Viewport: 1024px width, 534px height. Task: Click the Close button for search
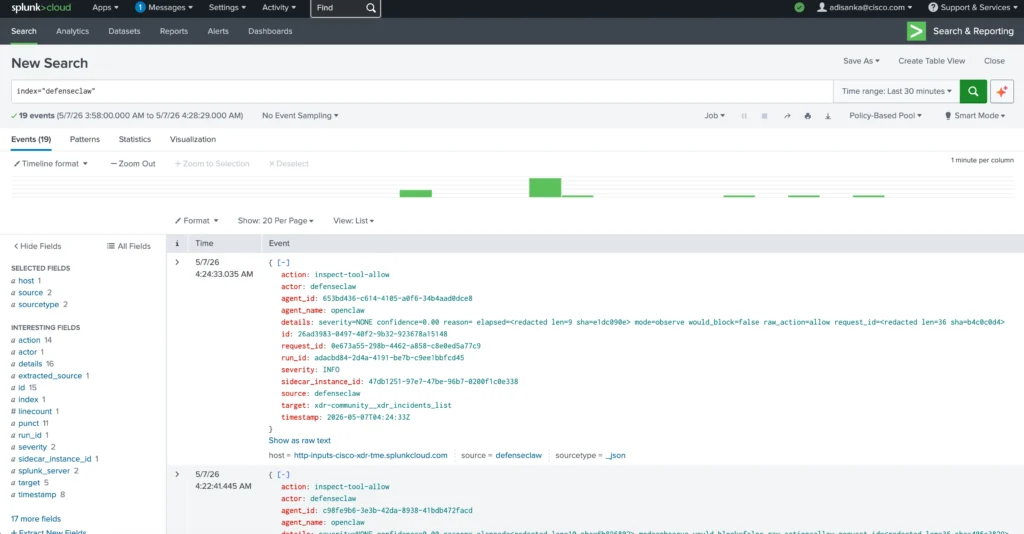click(x=994, y=61)
